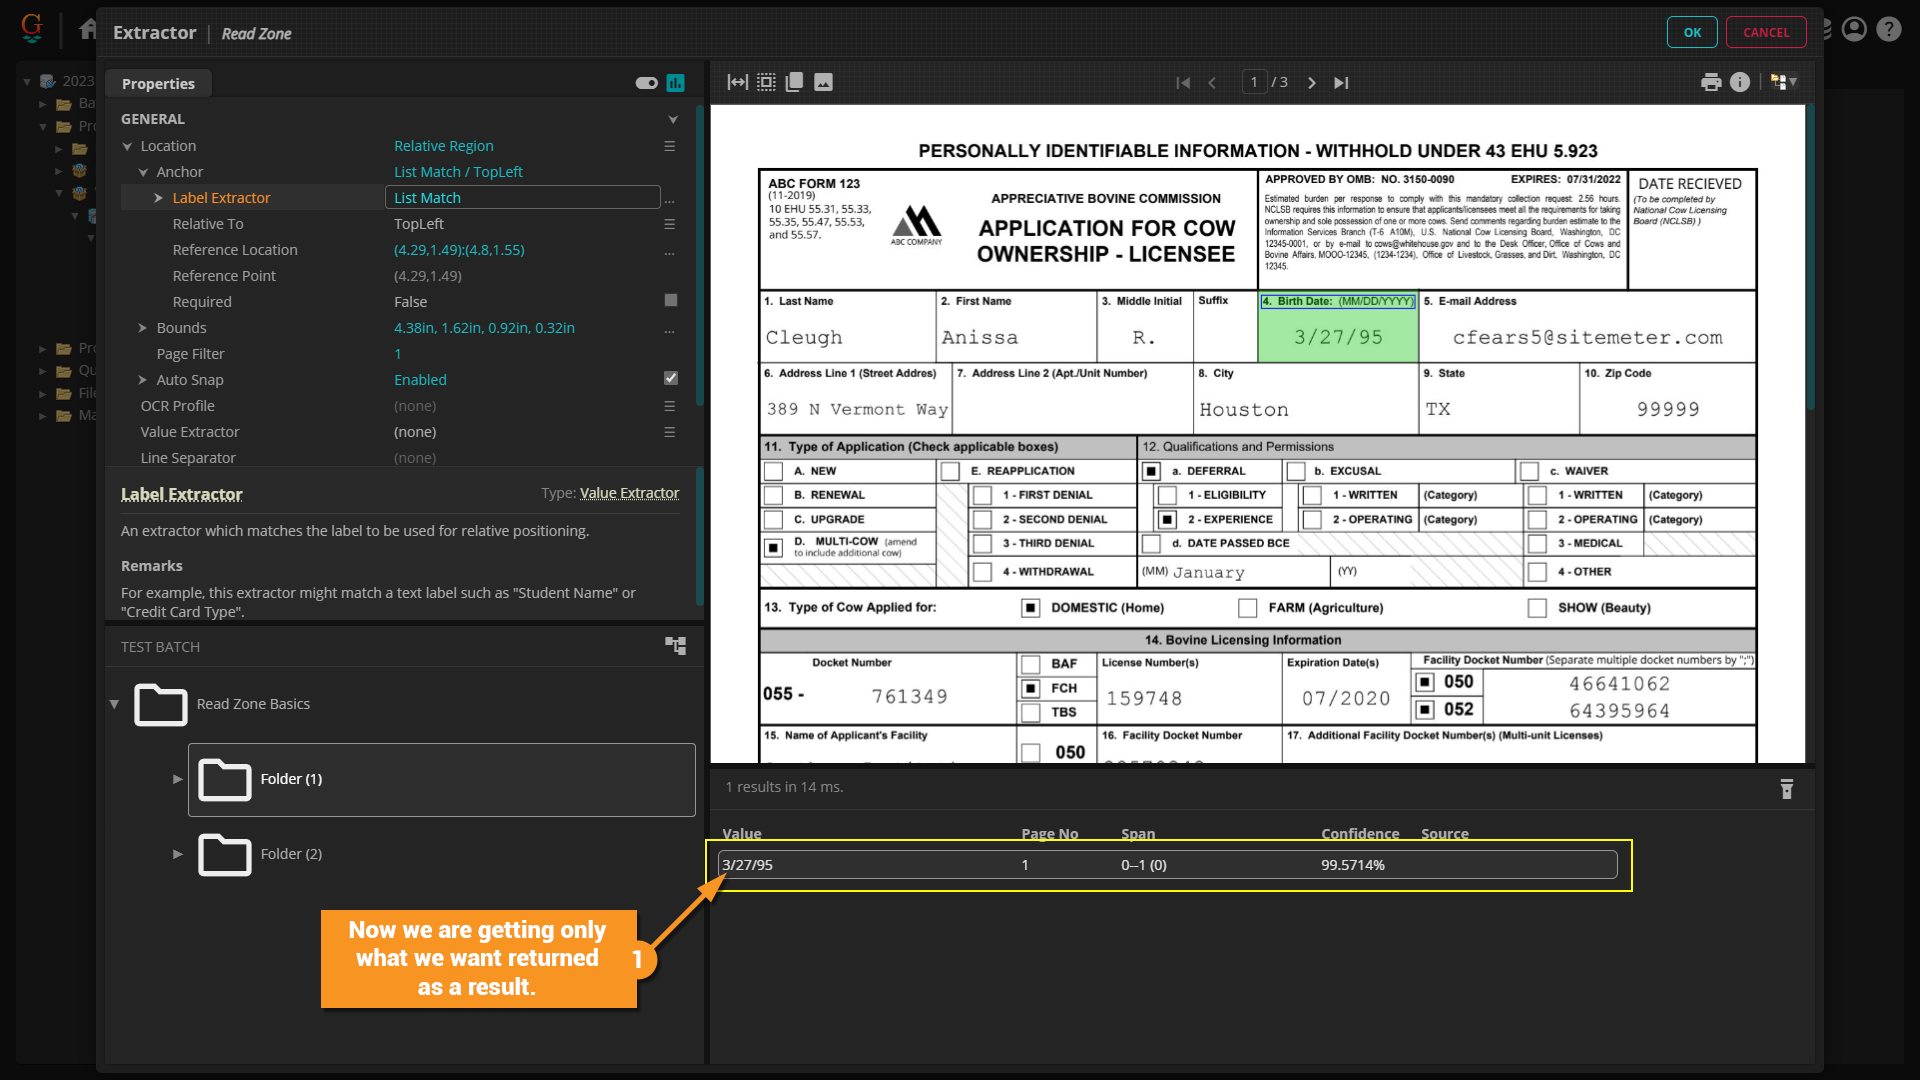Select the Properties tab
This screenshot has width=1920, height=1080.
158,84
